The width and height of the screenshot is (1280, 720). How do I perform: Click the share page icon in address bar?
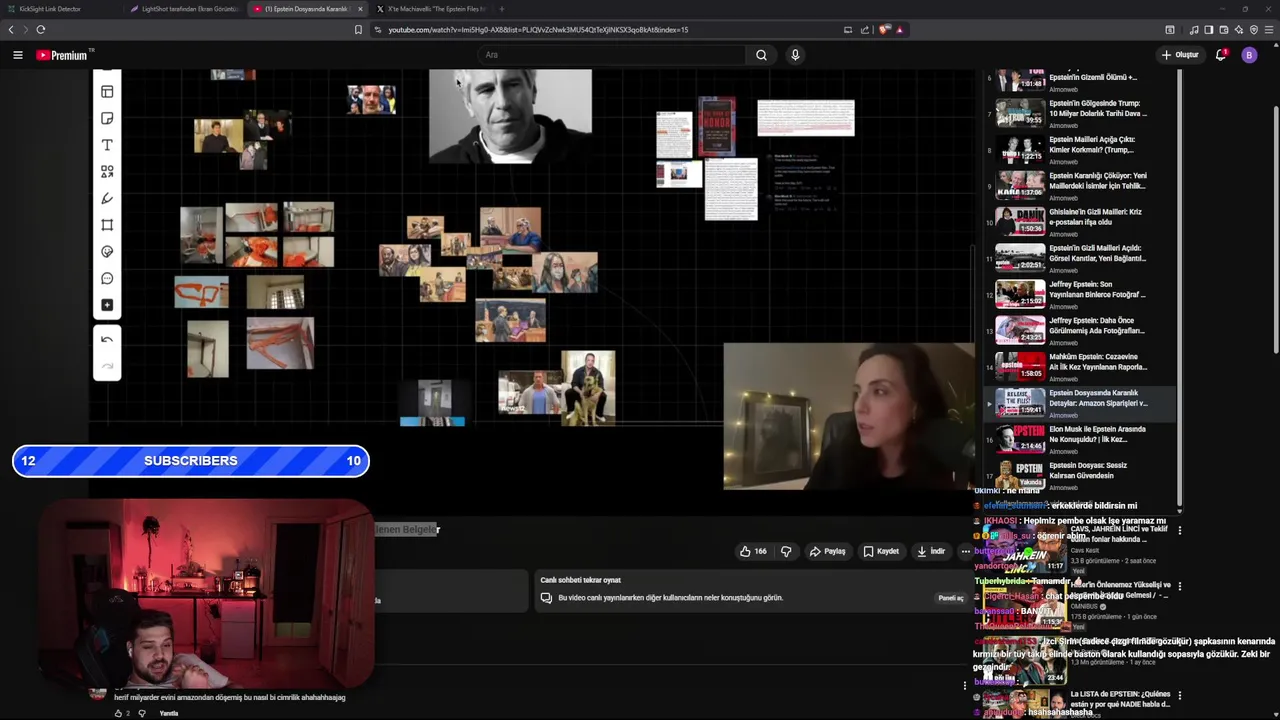tap(864, 30)
